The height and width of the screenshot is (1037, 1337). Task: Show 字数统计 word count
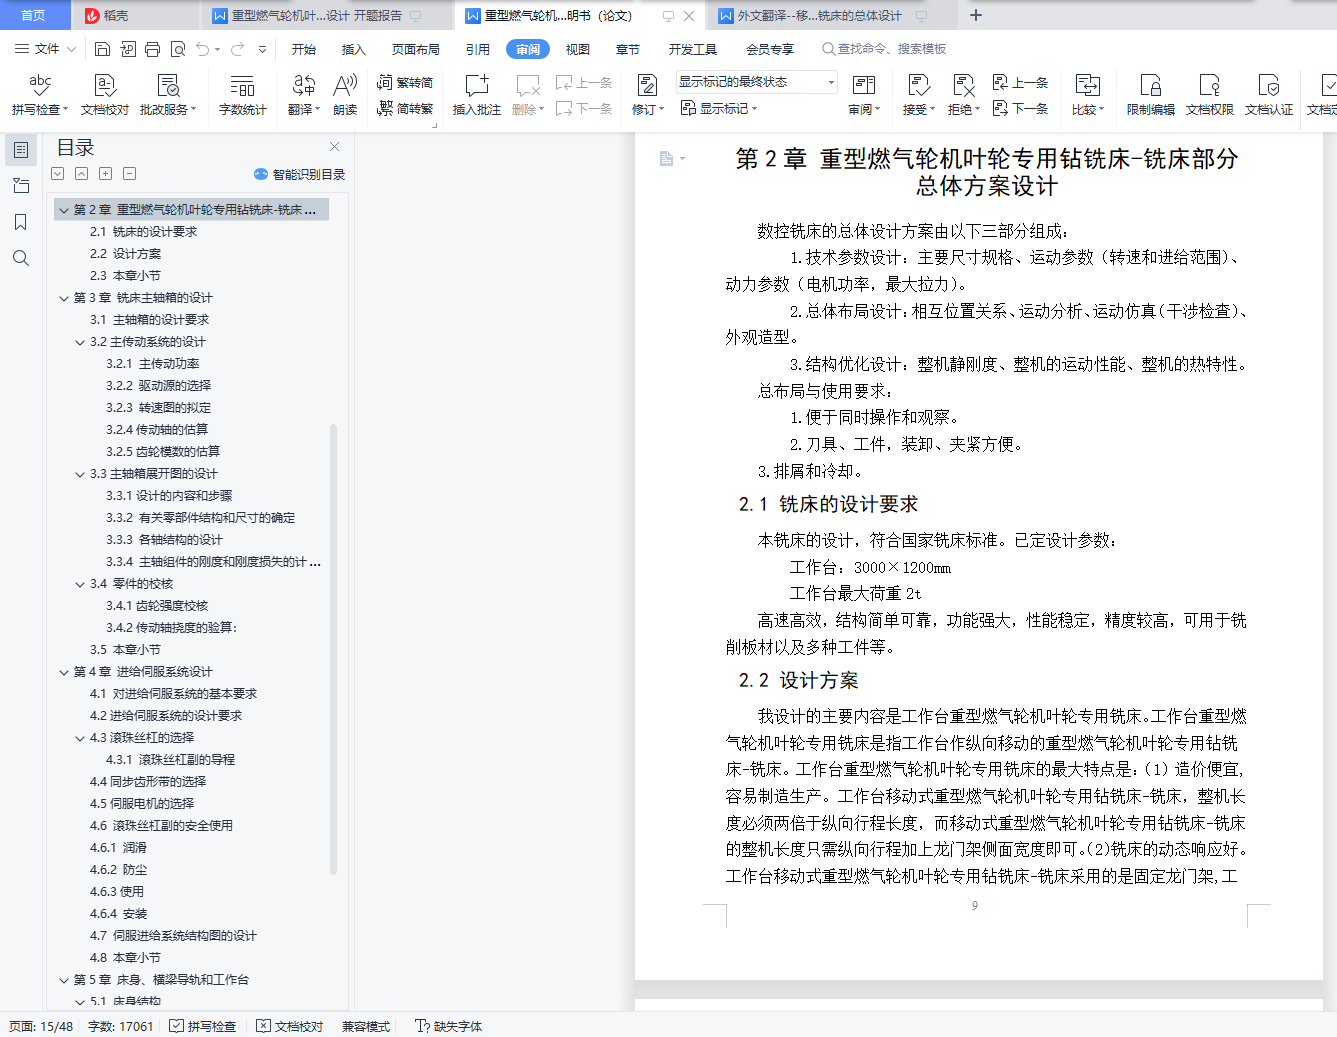(x=243, y=95)
